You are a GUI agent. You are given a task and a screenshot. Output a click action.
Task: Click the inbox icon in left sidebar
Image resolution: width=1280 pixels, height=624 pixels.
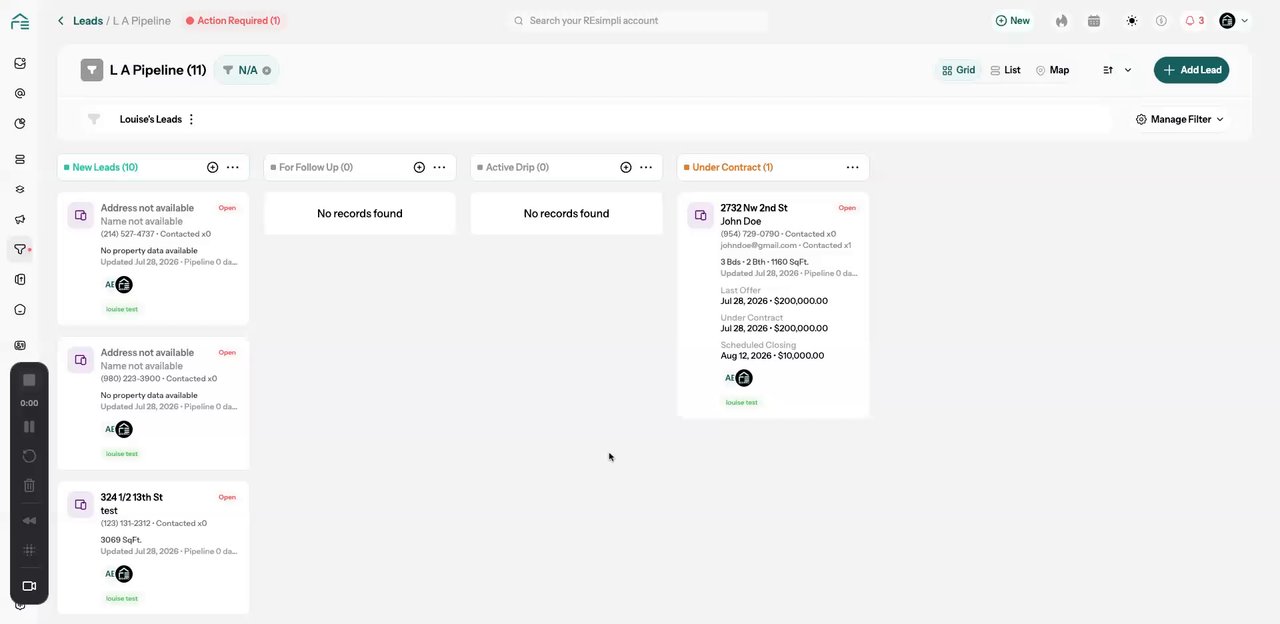[x=20, y=63]
